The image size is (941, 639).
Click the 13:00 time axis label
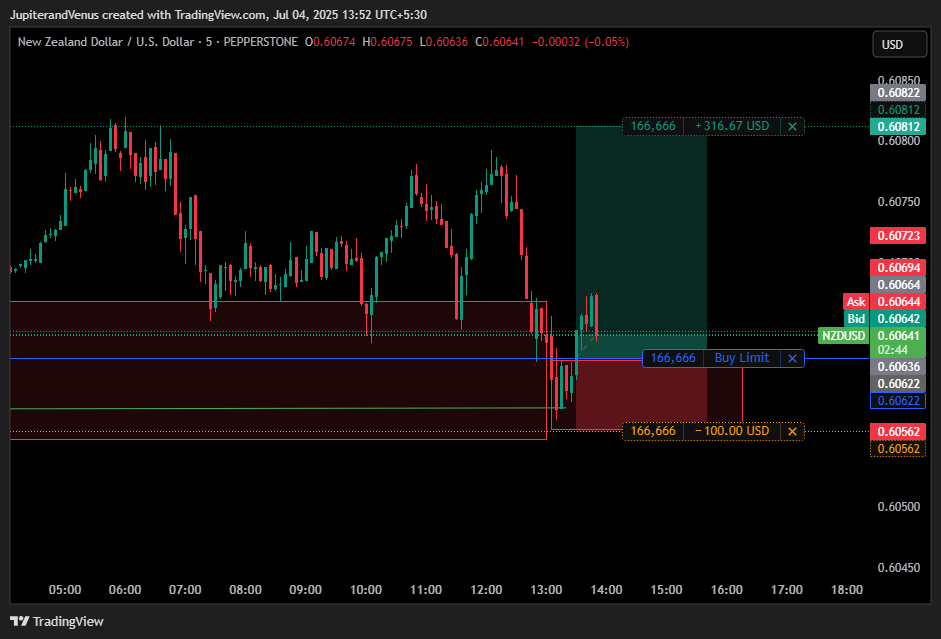point(546,590)
